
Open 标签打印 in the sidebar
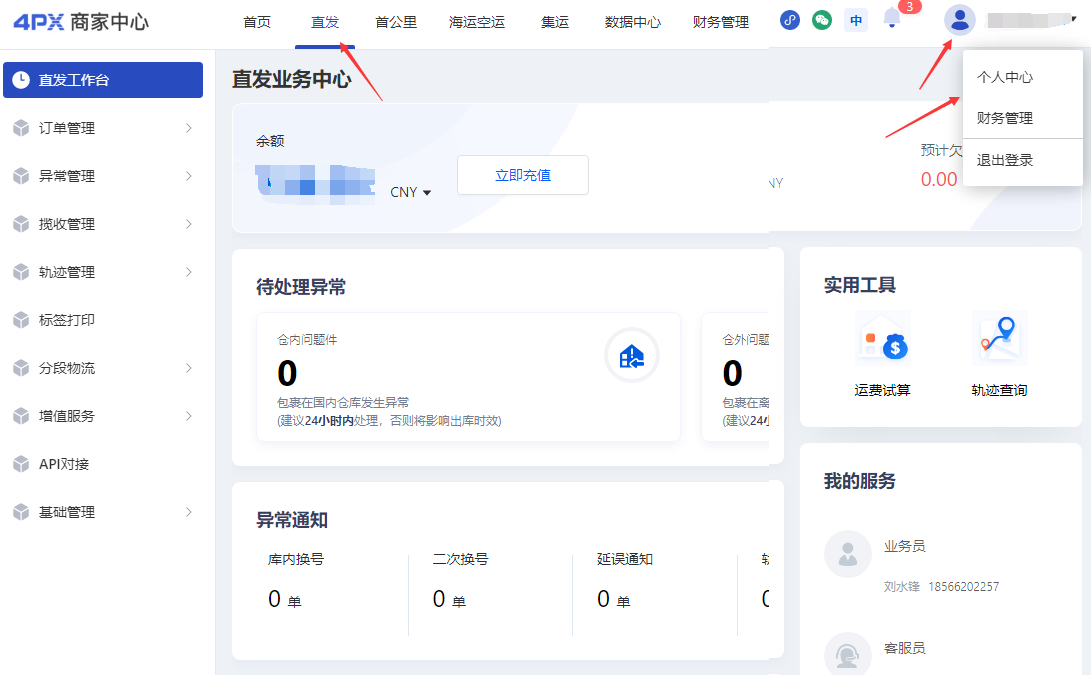(67, 320)
